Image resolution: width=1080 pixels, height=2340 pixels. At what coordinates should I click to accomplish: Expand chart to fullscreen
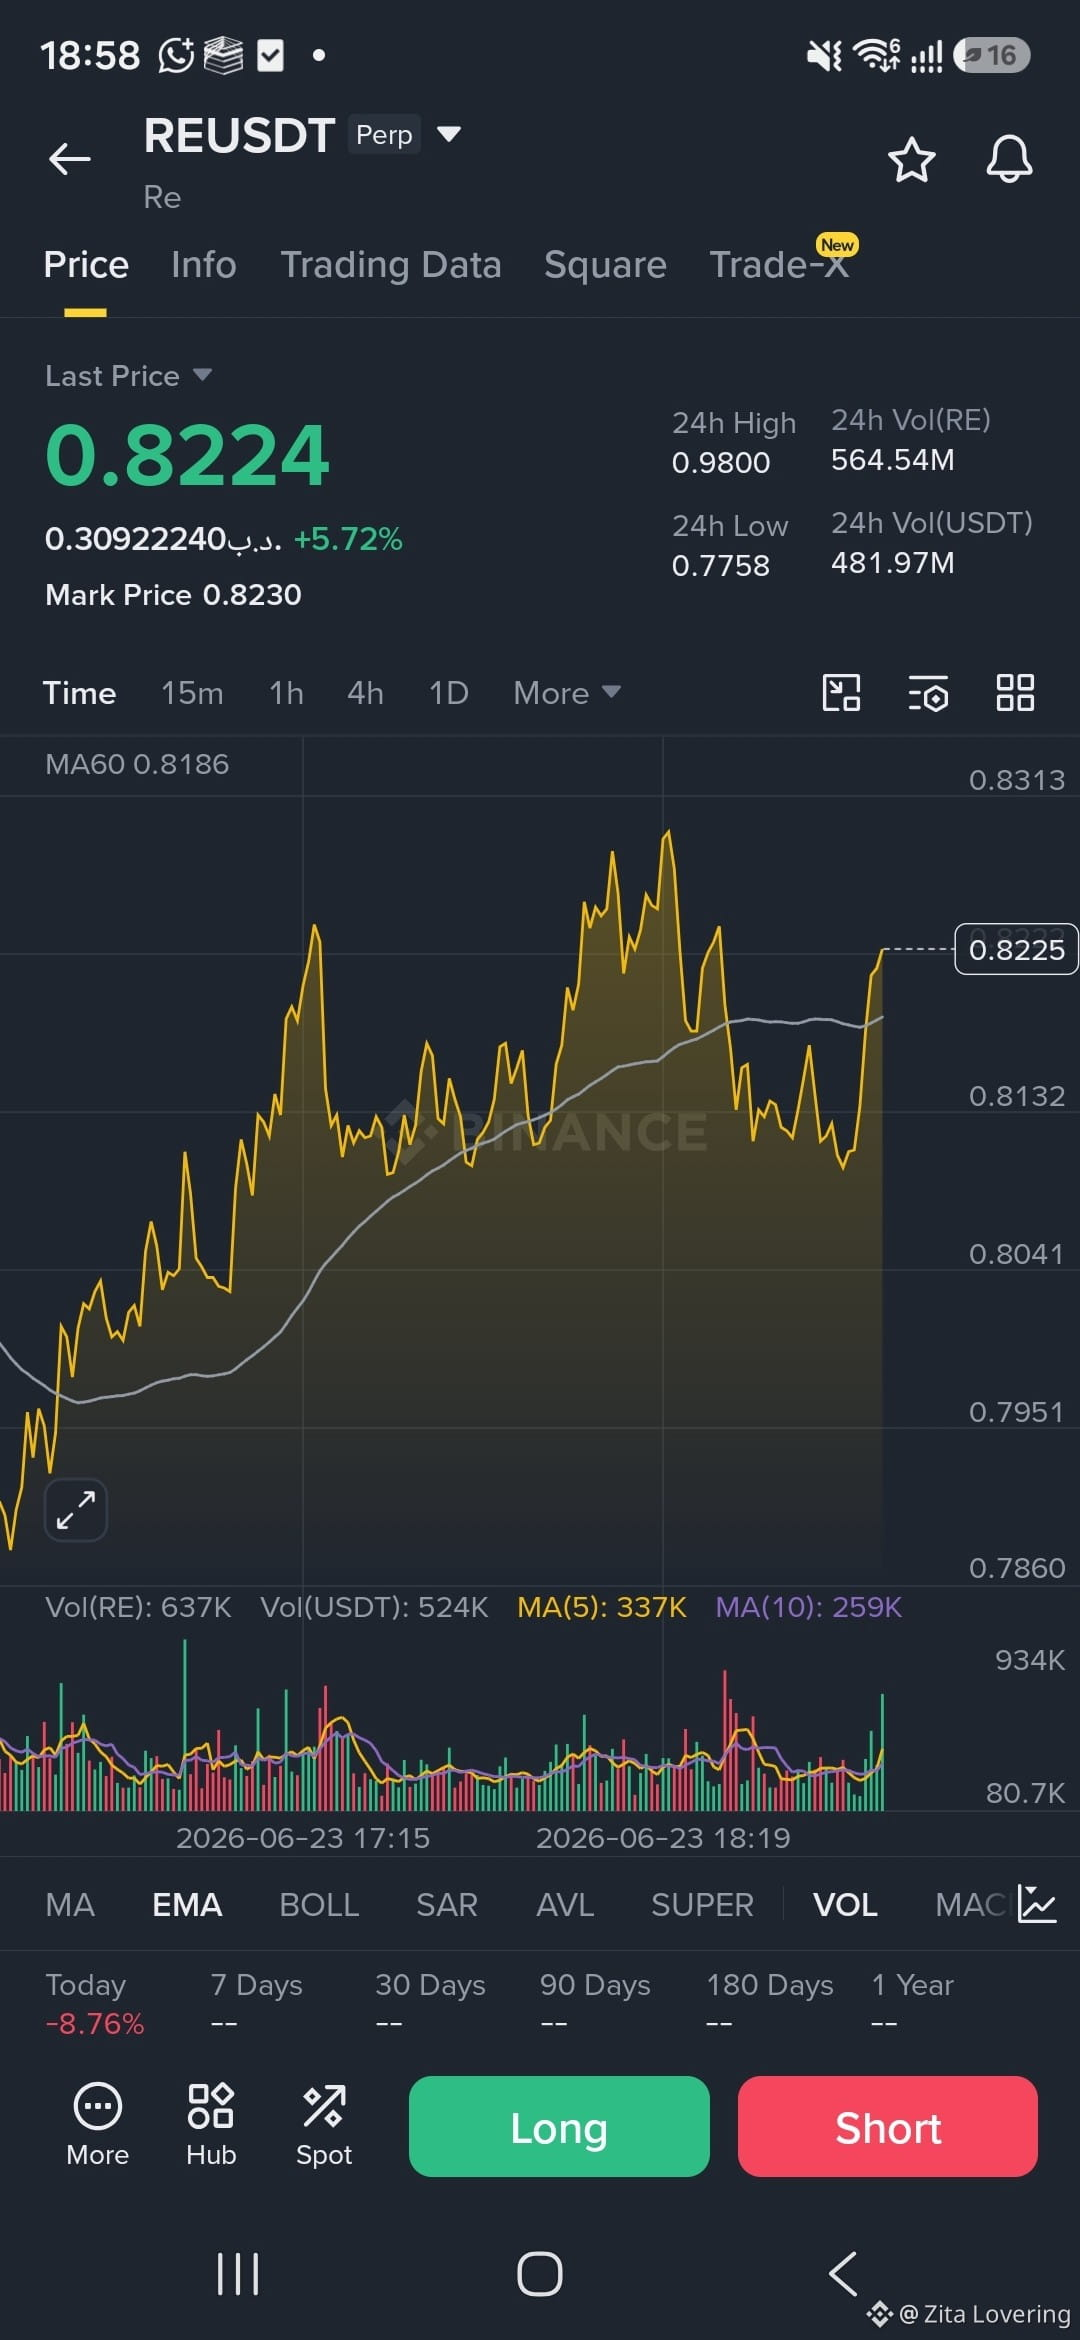click(76, 1509)
